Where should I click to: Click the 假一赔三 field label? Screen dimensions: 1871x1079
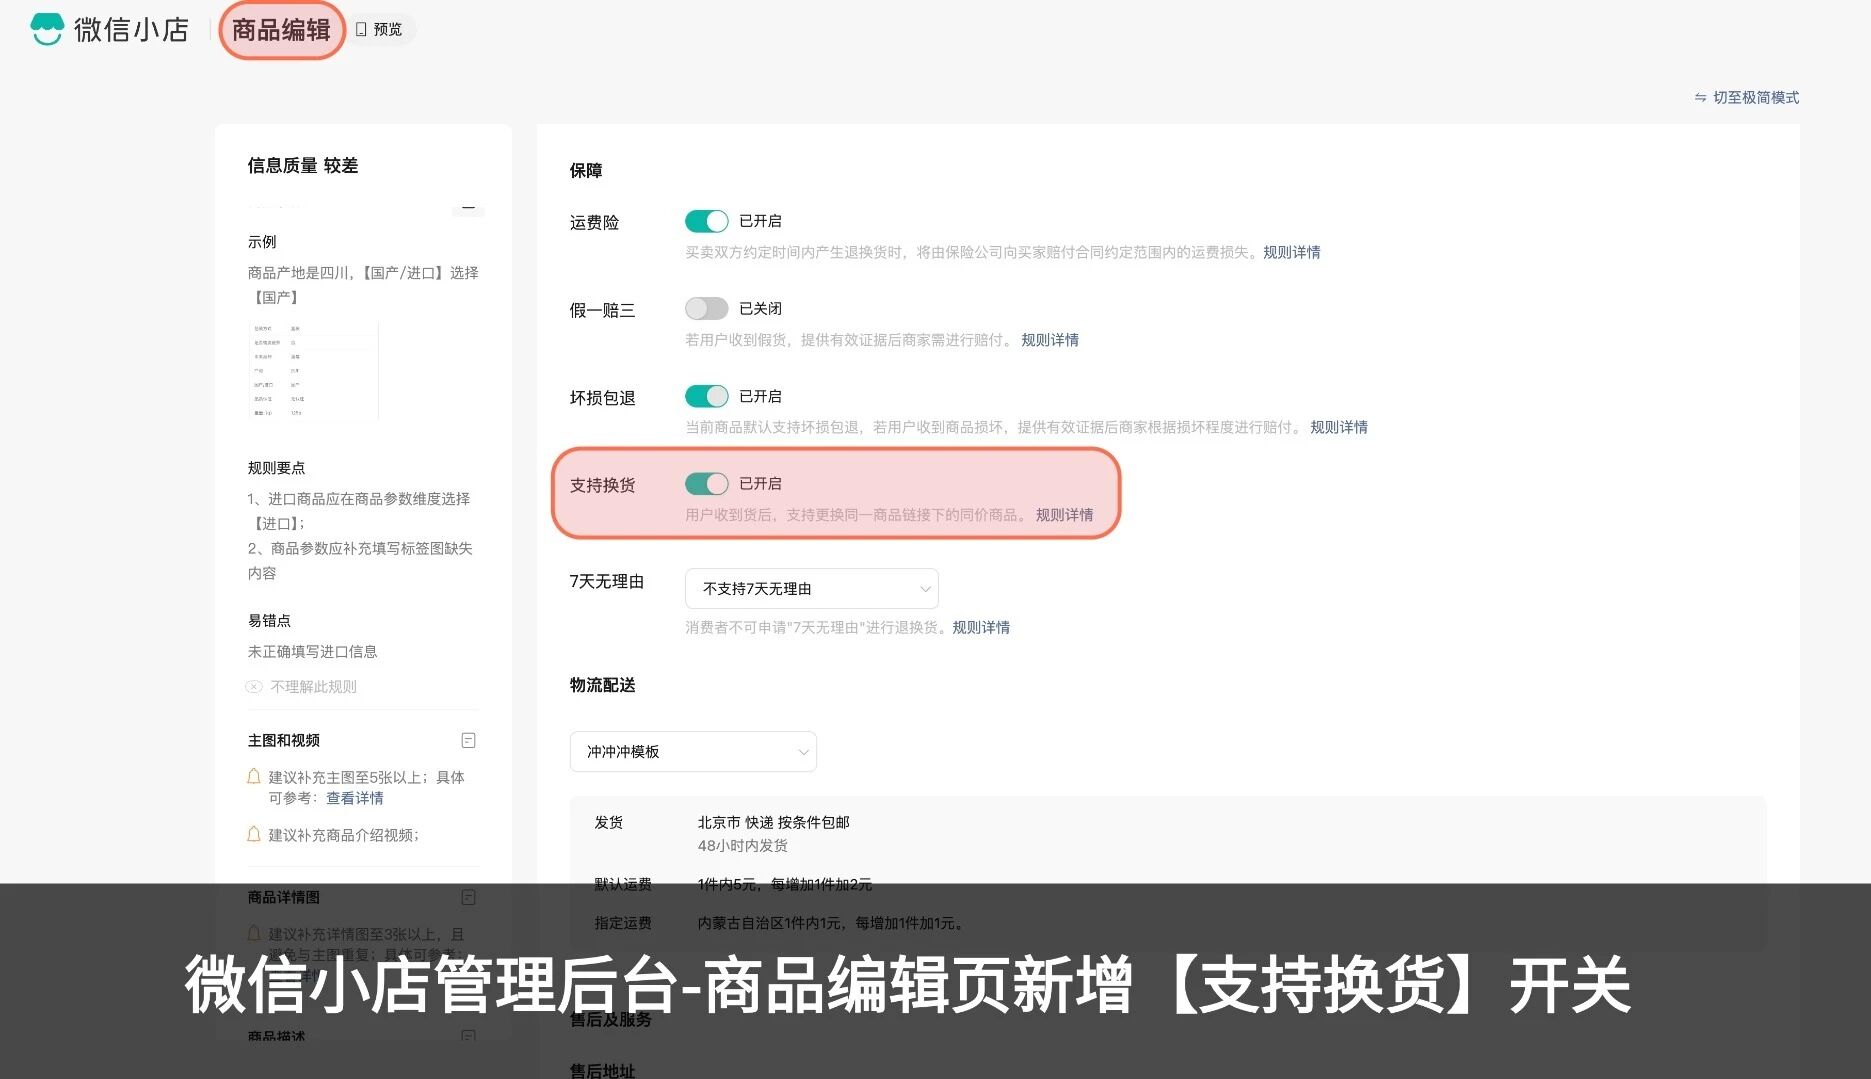(x=603, y=311)
